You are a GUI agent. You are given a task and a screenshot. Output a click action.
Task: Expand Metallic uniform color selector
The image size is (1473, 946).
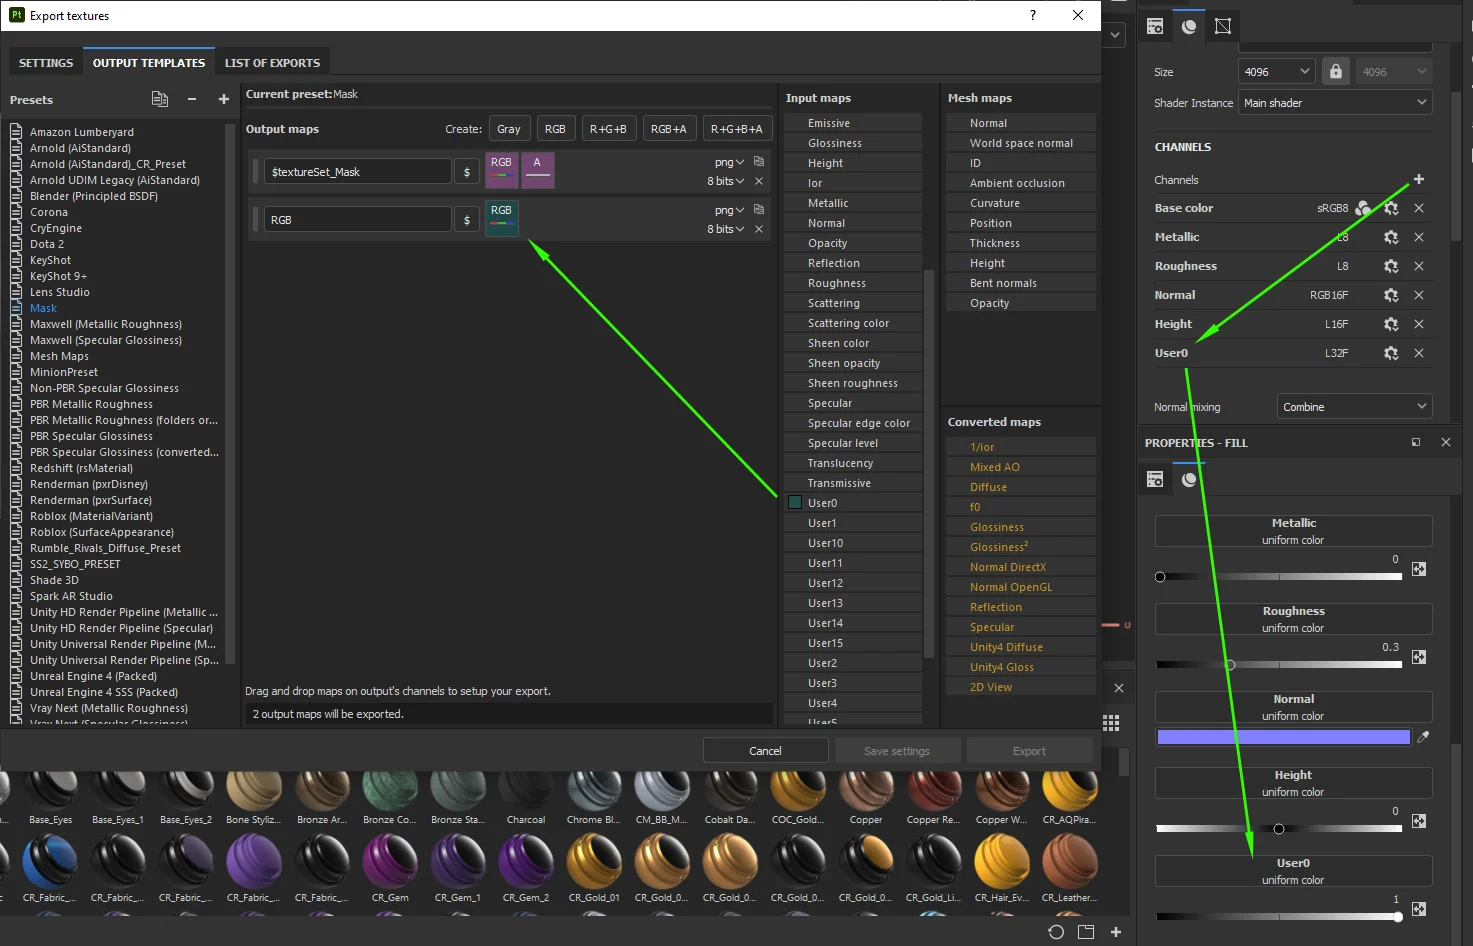[x=1293, y=531]
